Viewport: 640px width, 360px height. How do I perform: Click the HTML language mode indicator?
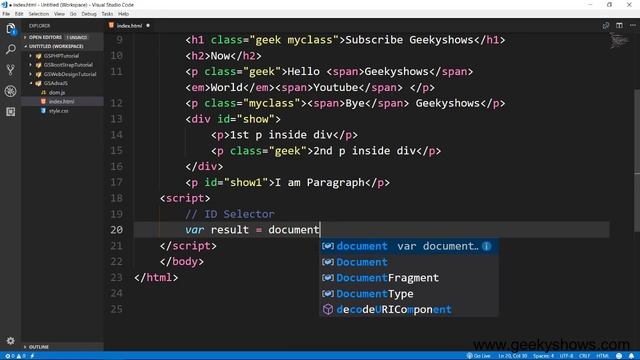pyautogui.click(x=602, y=356)
